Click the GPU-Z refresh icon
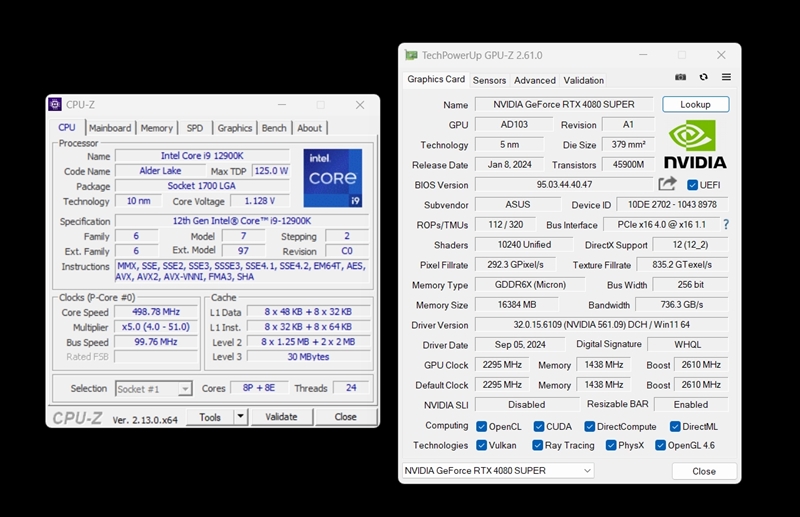Viewport: 800px width, 517px height. pos(704,77)
